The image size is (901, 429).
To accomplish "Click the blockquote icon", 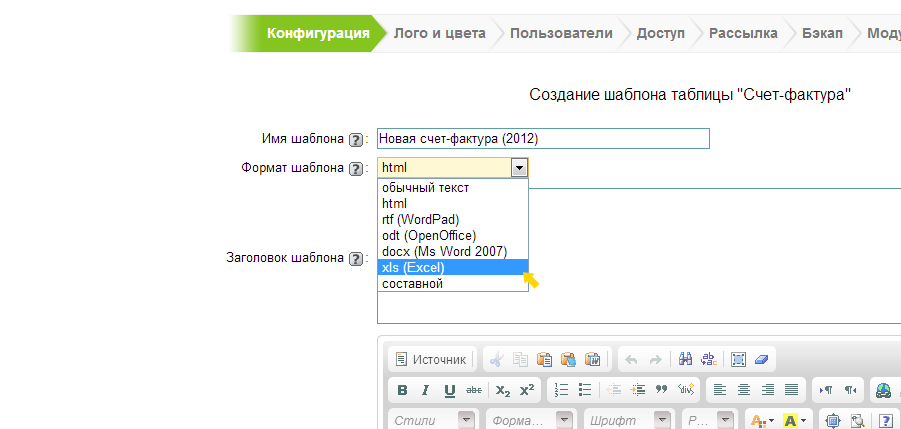I will click(661, 390).
